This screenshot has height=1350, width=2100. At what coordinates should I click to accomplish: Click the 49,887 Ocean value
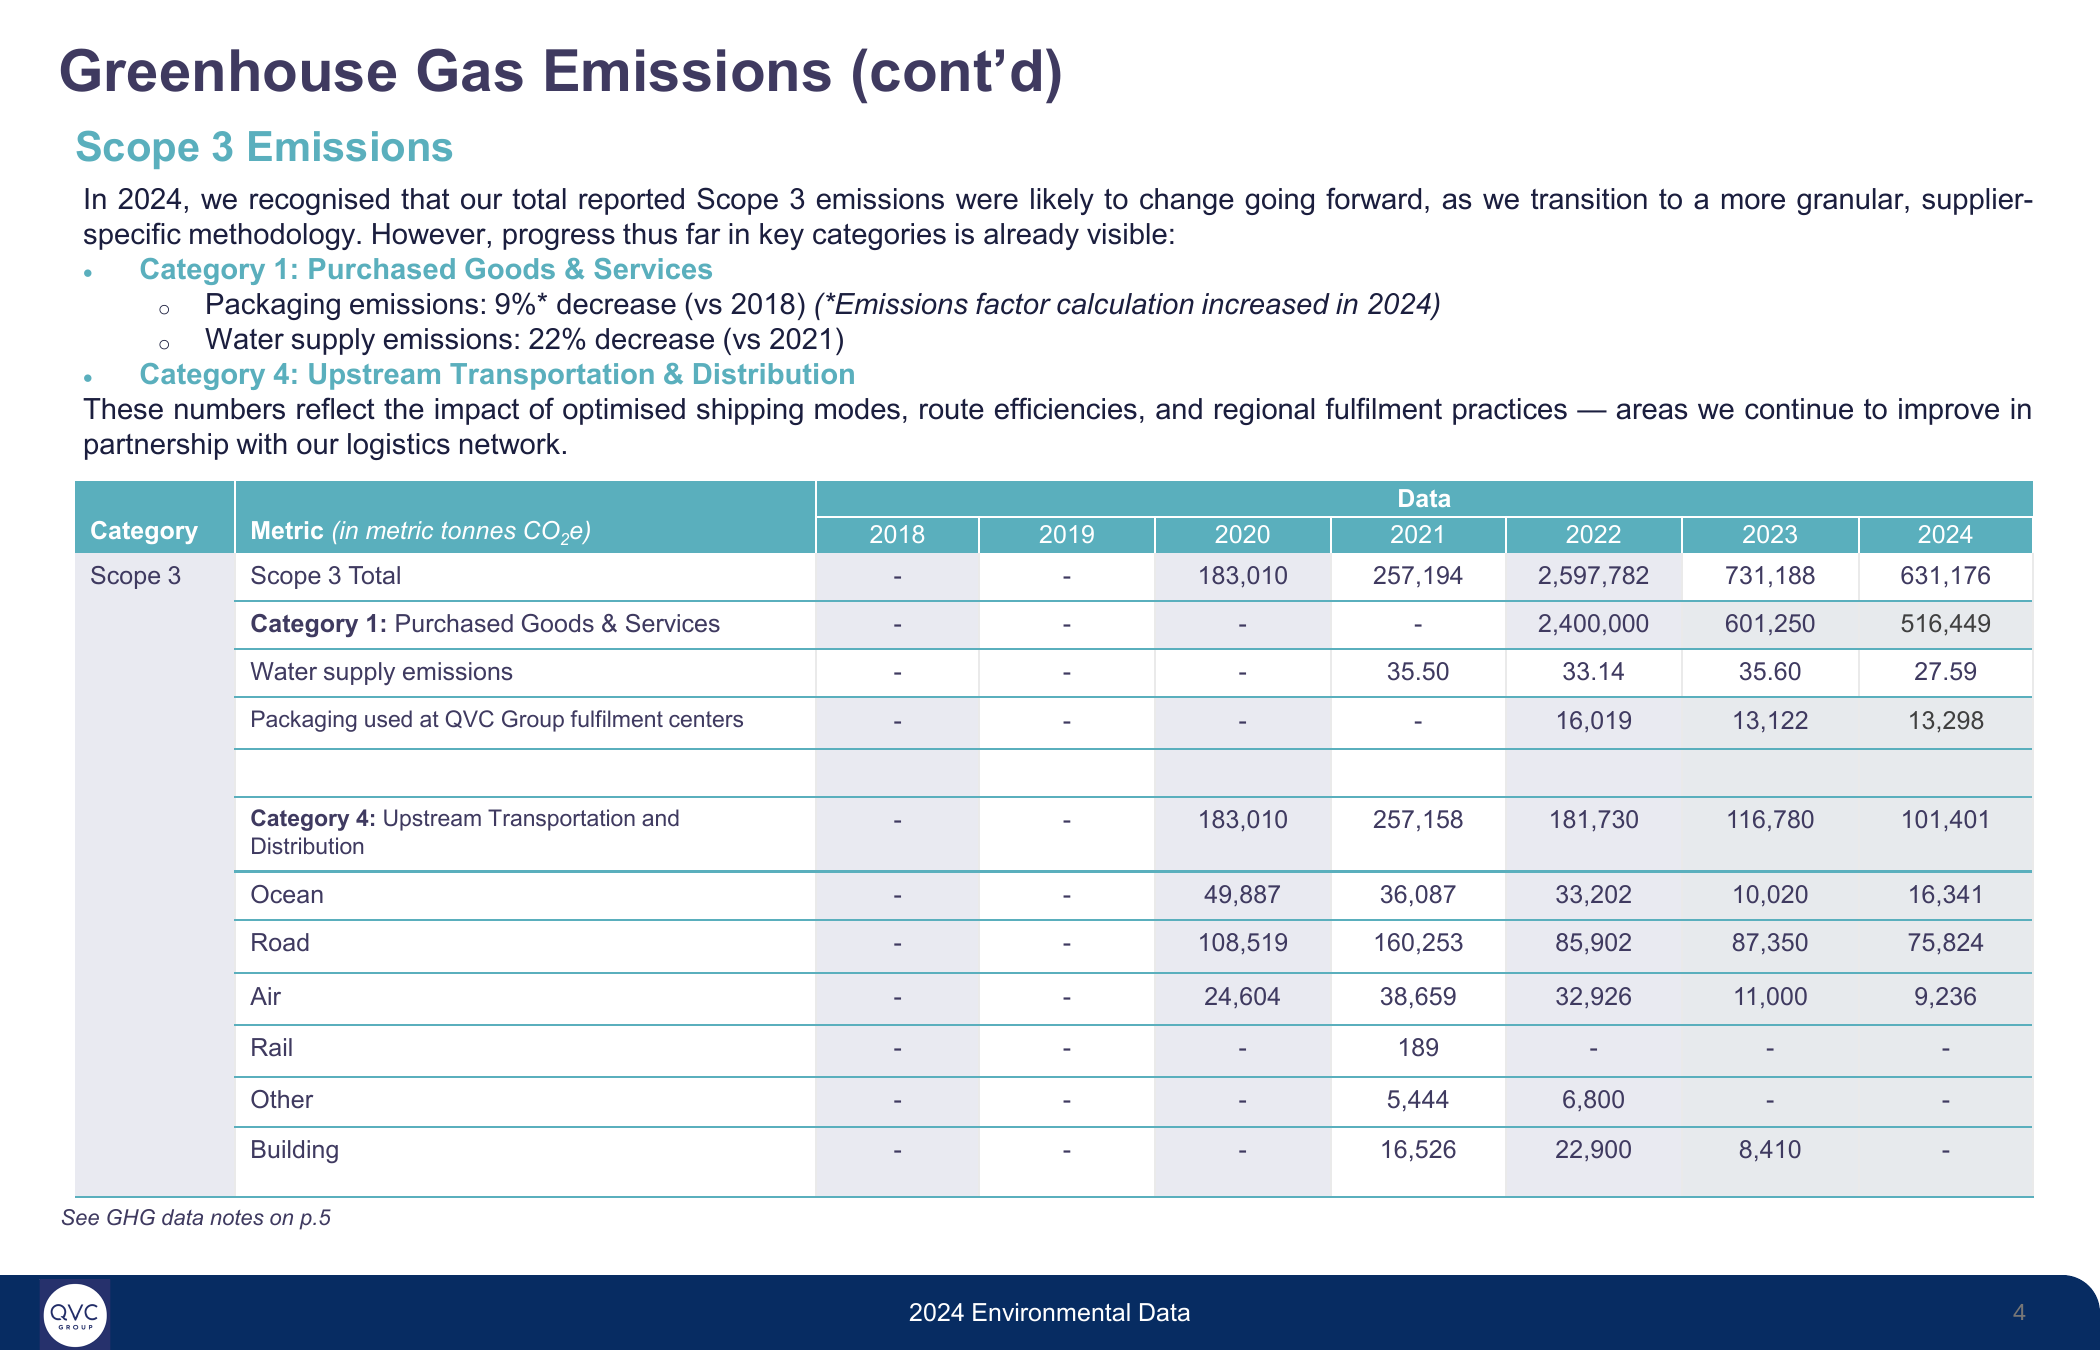[1242, 895]
